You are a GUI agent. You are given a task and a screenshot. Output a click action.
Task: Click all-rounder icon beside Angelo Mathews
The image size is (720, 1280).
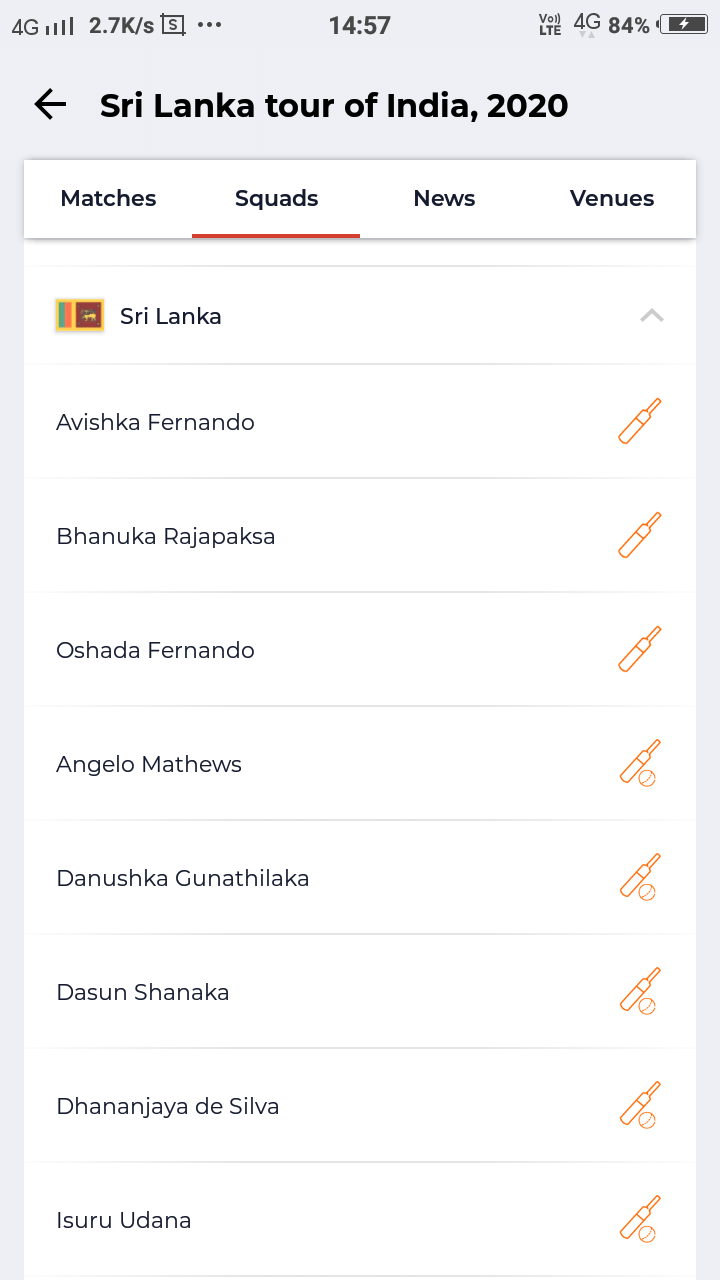[640, 764]
